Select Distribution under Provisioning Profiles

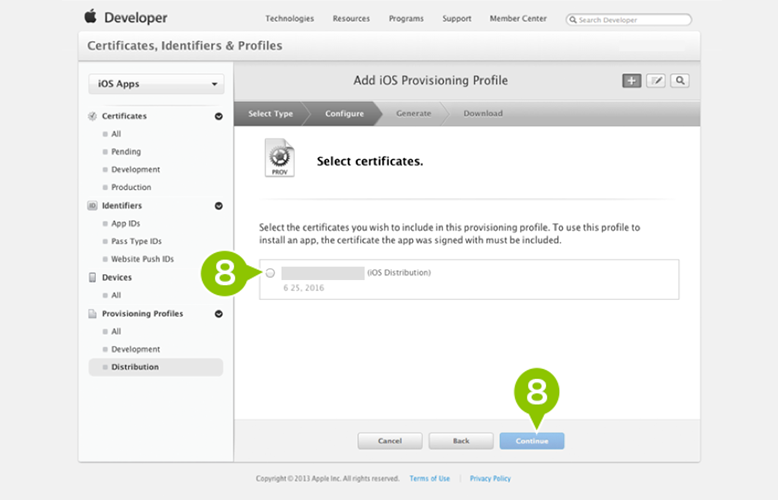pos(156,367)
